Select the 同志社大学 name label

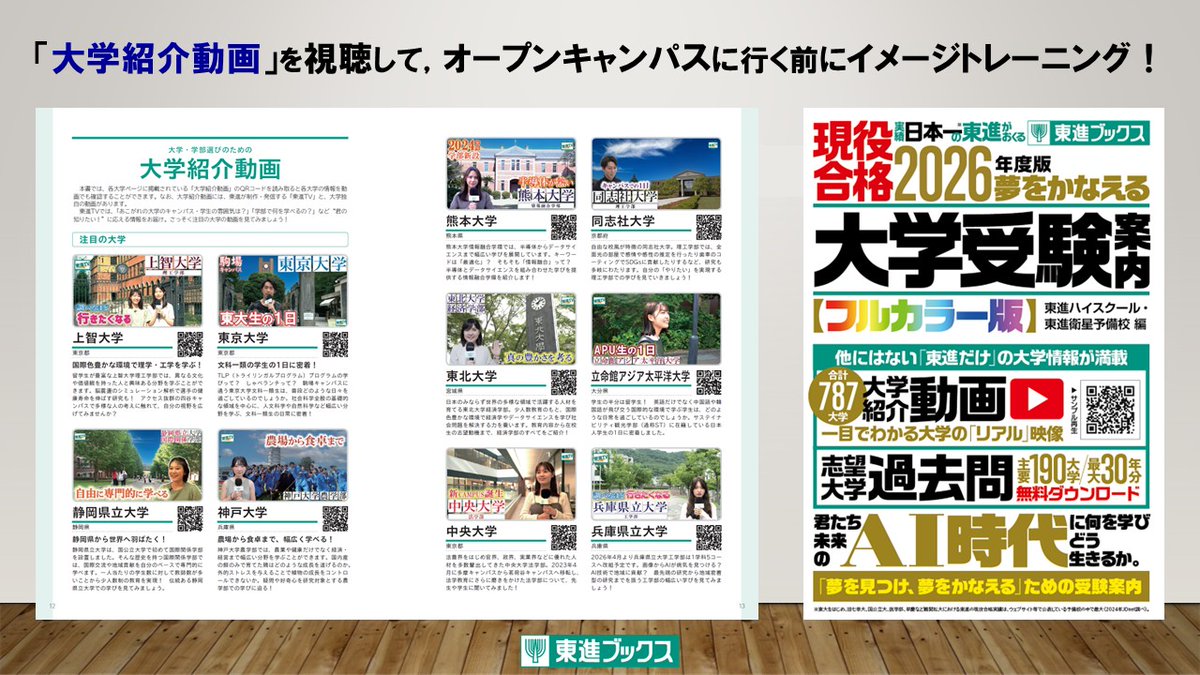point(624,221)
